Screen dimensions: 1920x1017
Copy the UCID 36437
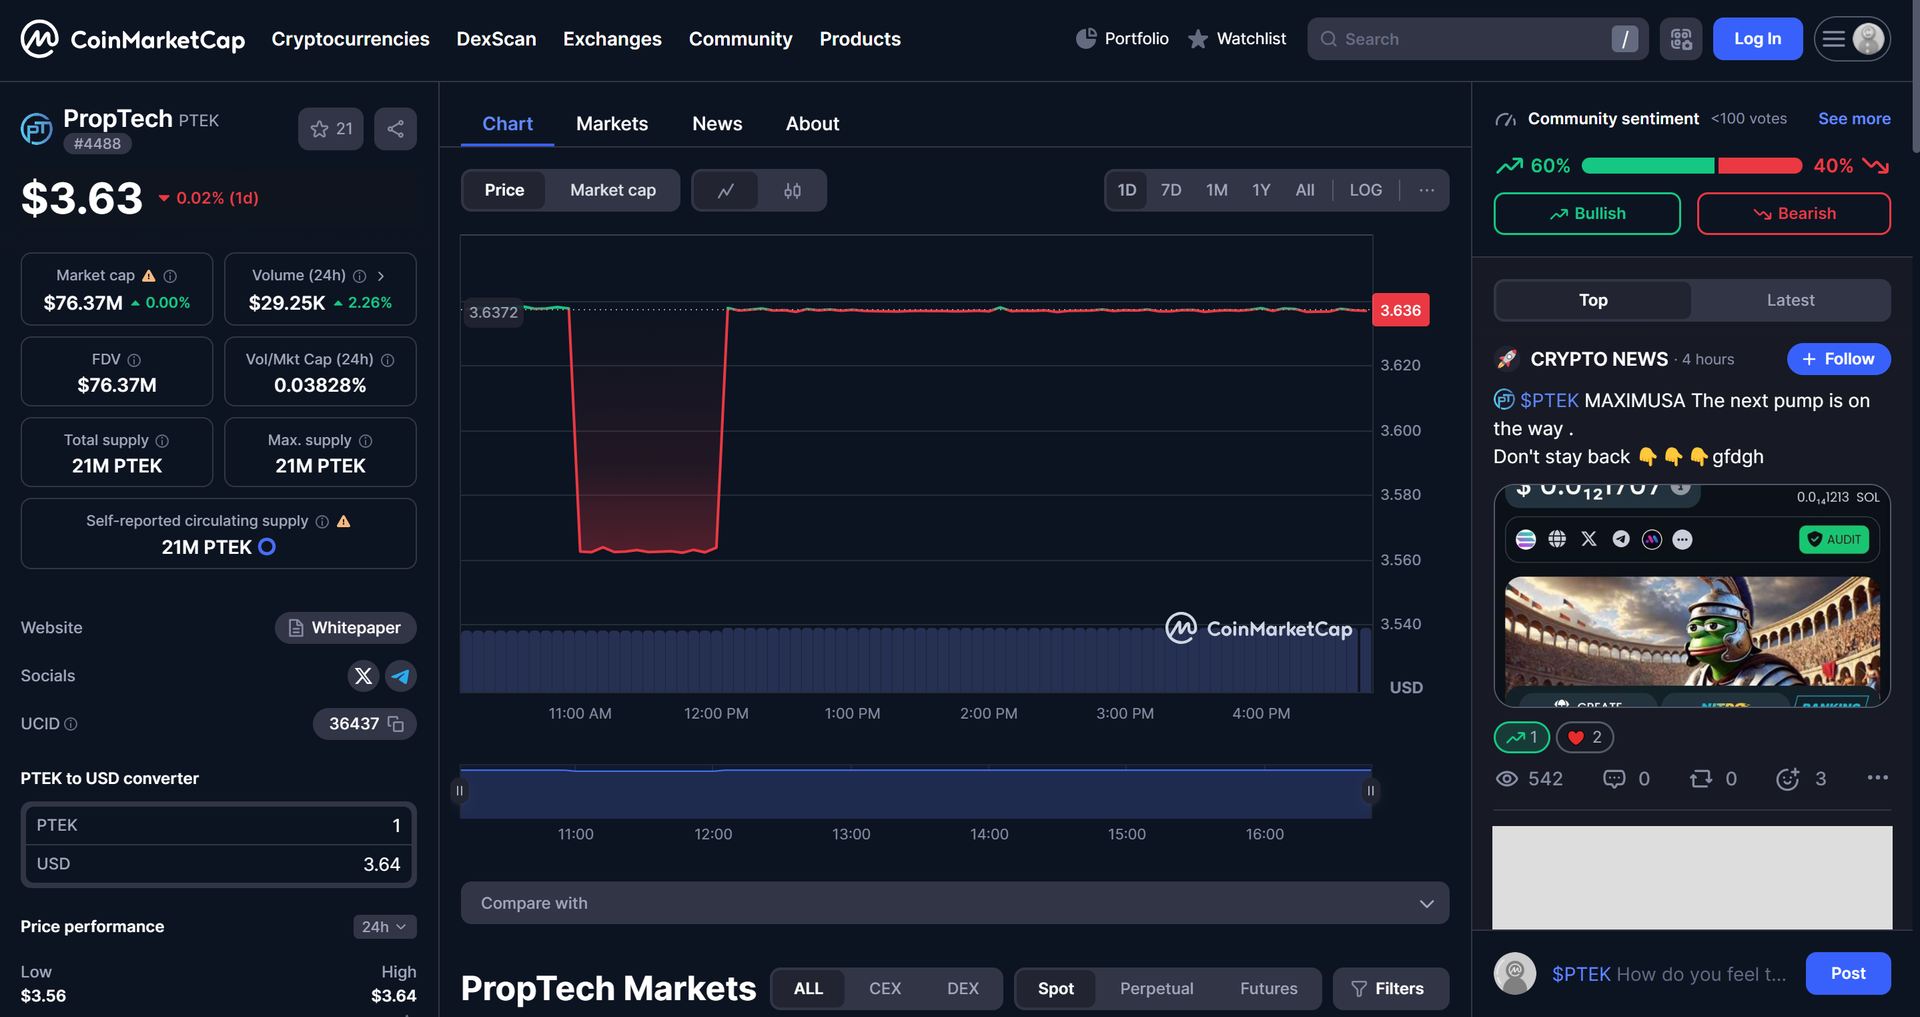coord(396,724)
